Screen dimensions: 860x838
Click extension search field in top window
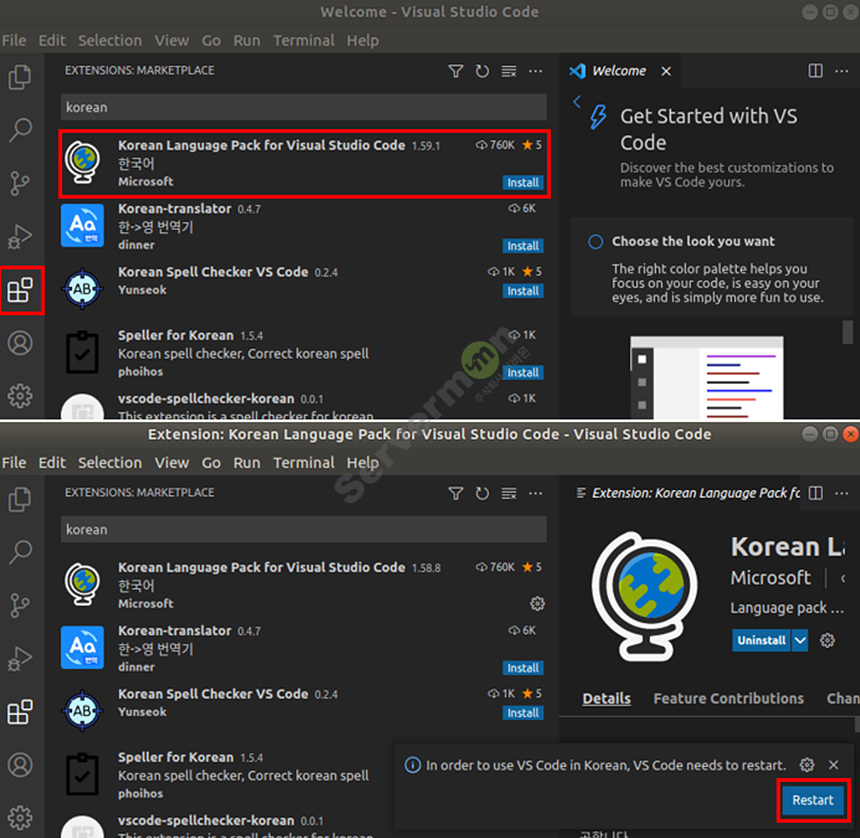pyautogui.click(x=303, y=107)
